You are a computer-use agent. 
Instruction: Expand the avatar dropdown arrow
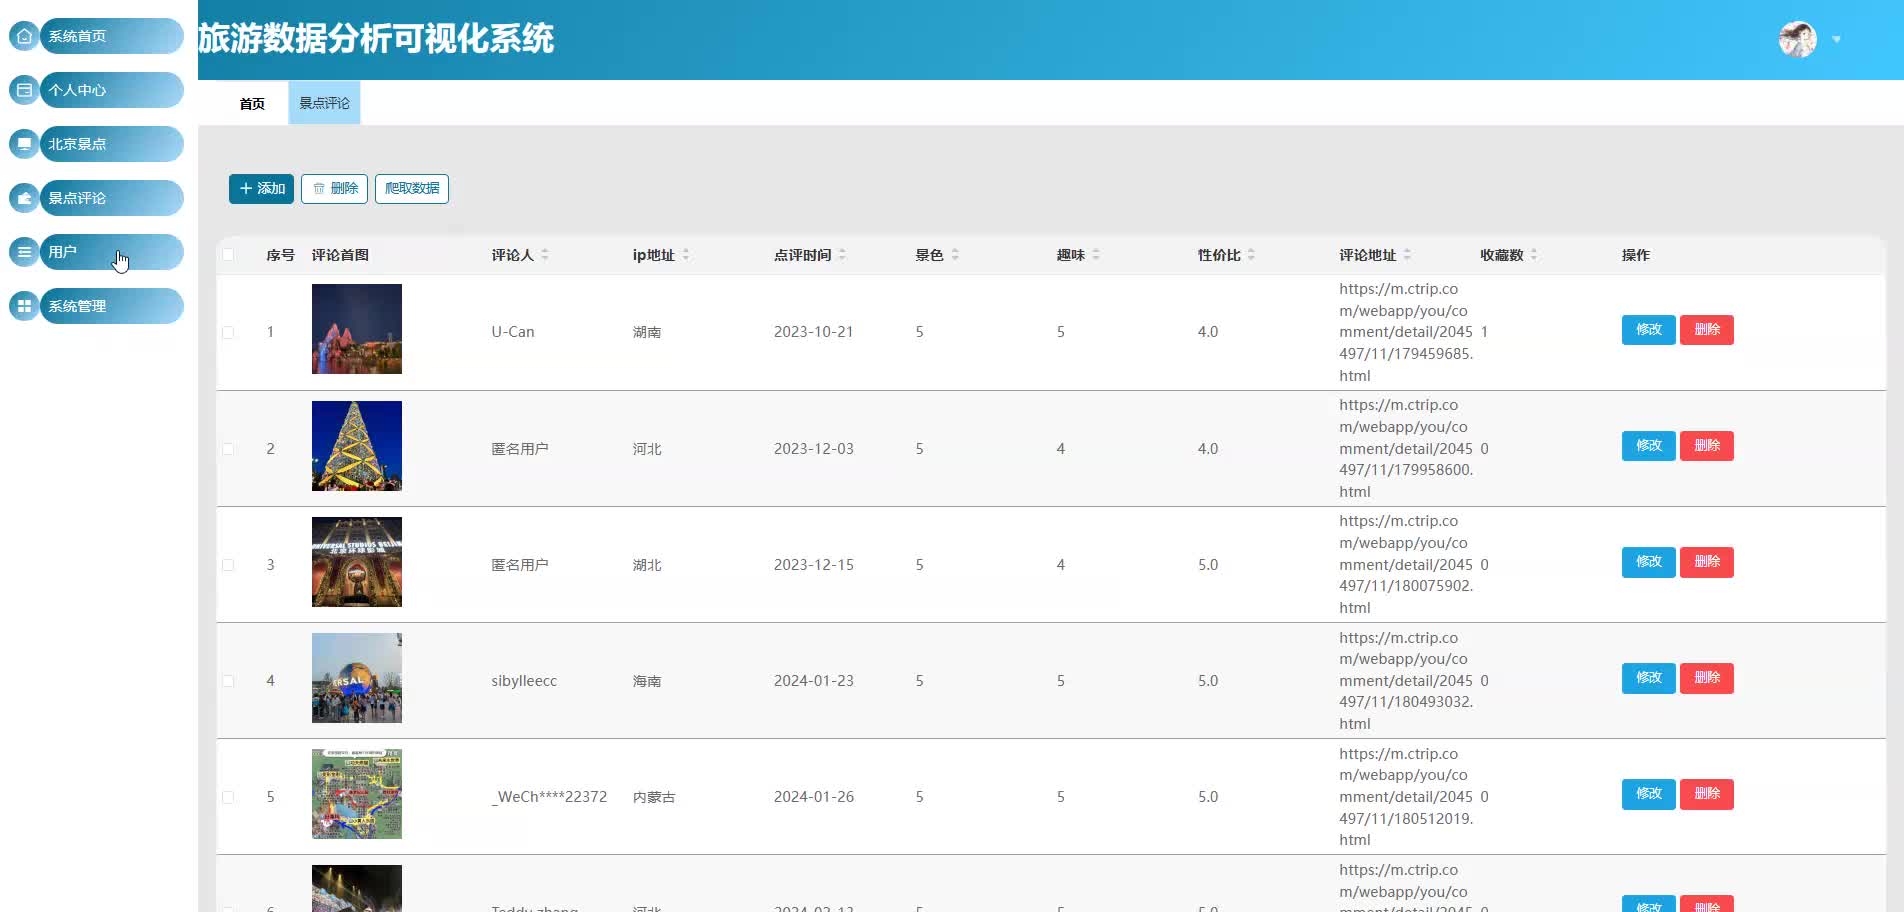[x=1836, y=40]
